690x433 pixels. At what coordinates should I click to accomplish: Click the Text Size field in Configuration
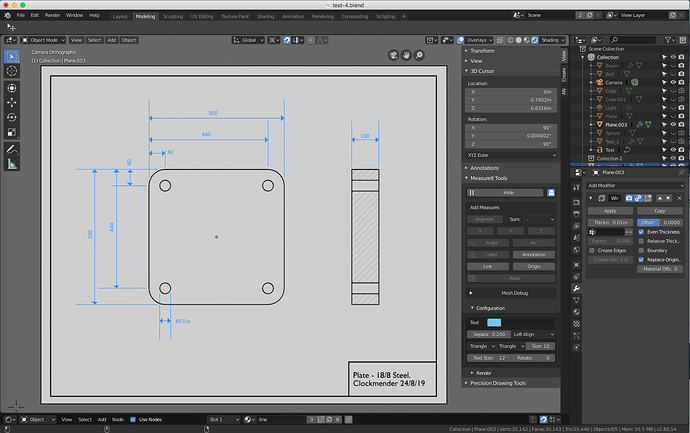(x=491, y=357)
